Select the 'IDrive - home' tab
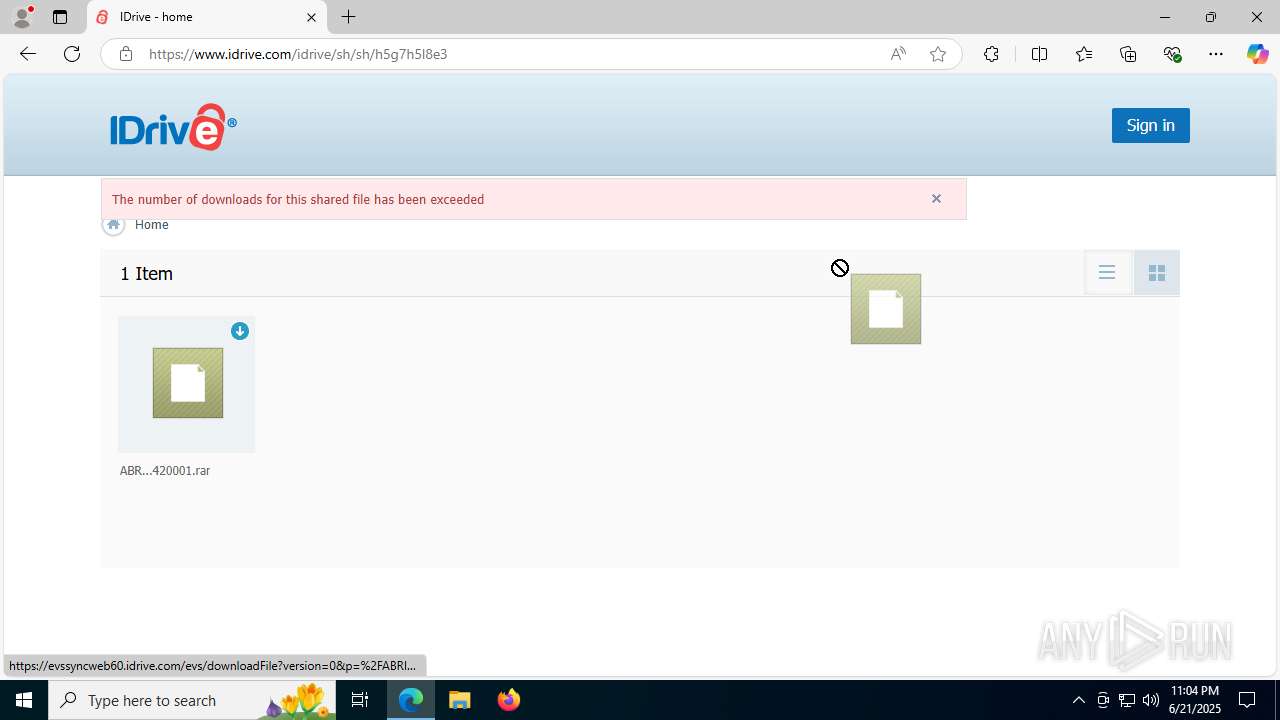 pyautogui.click(x=207, y=17)
